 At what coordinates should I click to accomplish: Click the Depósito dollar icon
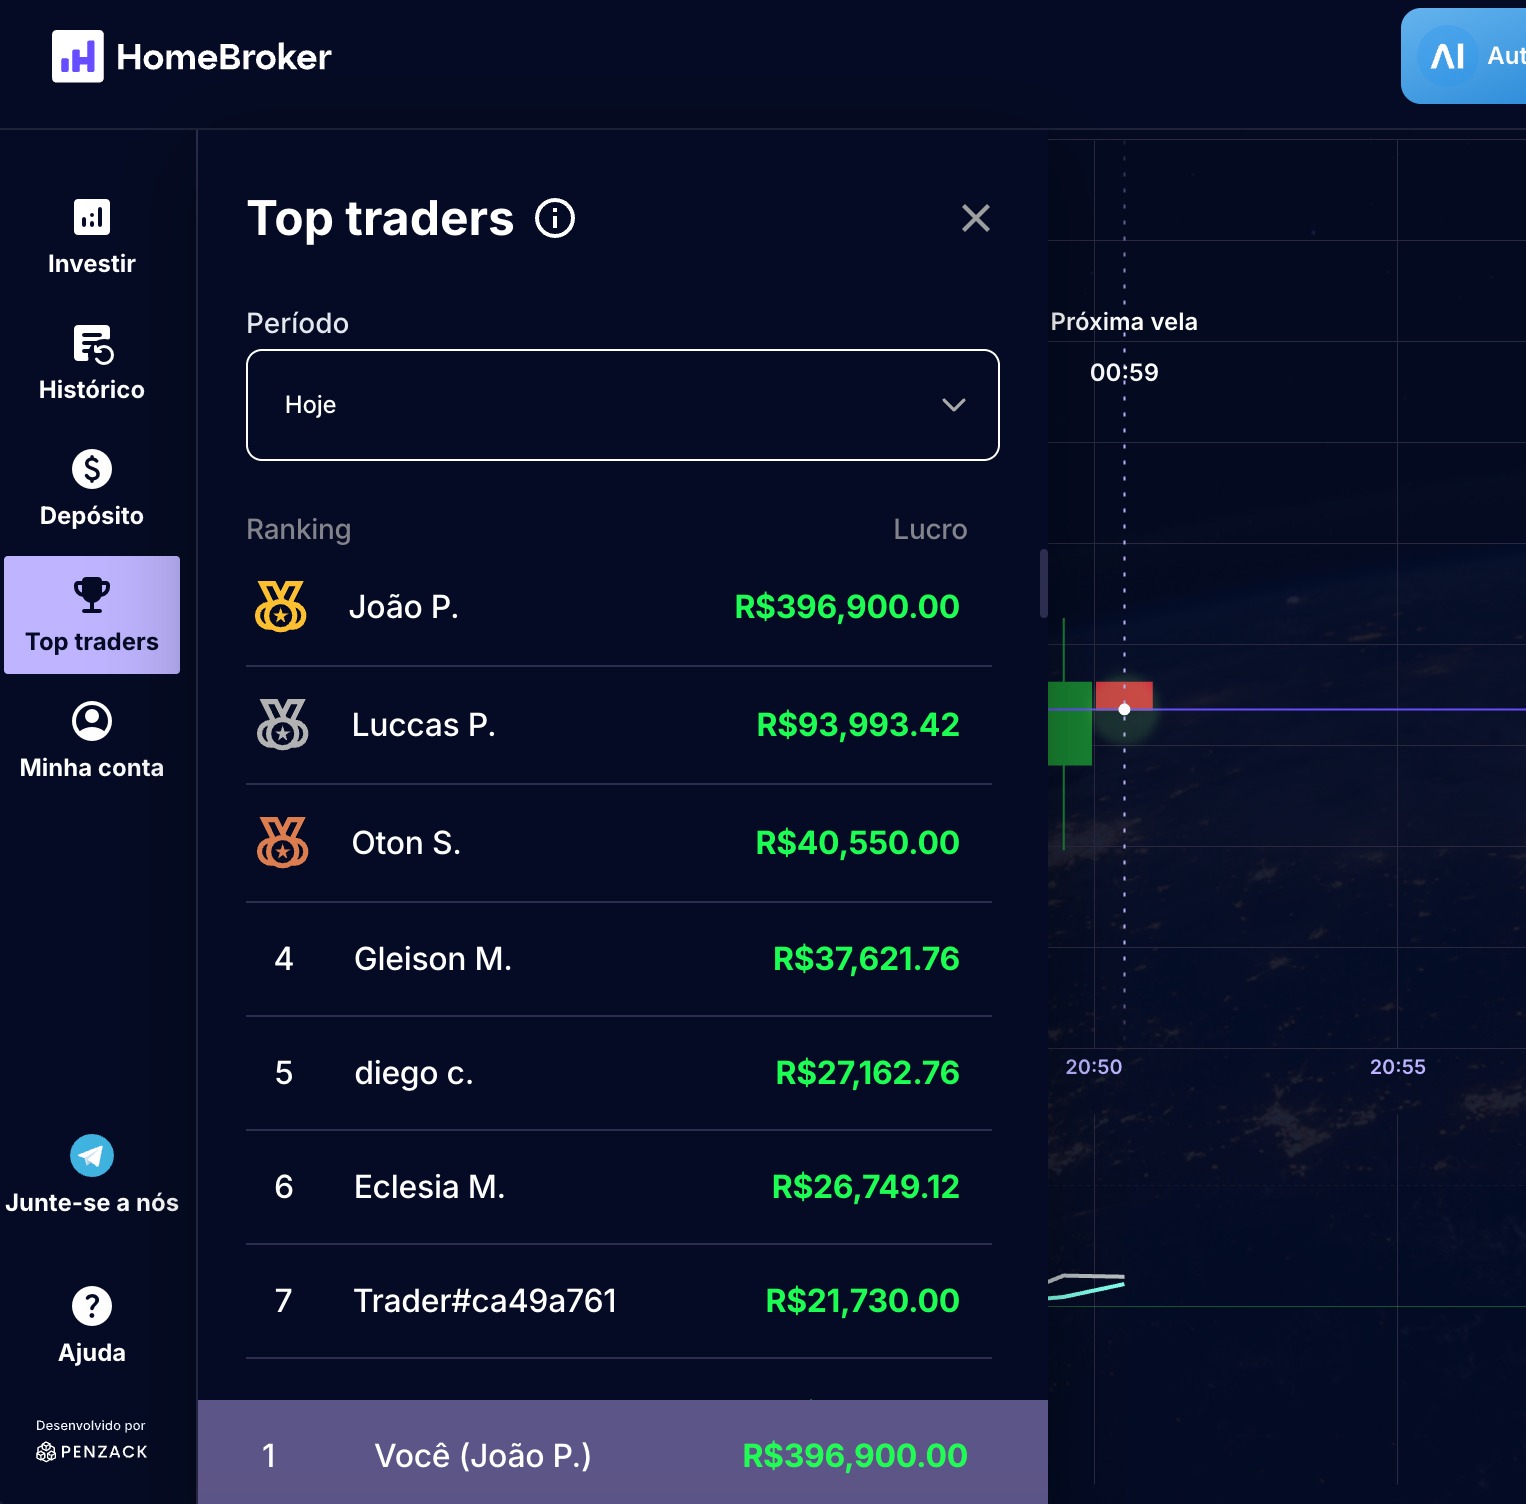[x=92, y=469]
